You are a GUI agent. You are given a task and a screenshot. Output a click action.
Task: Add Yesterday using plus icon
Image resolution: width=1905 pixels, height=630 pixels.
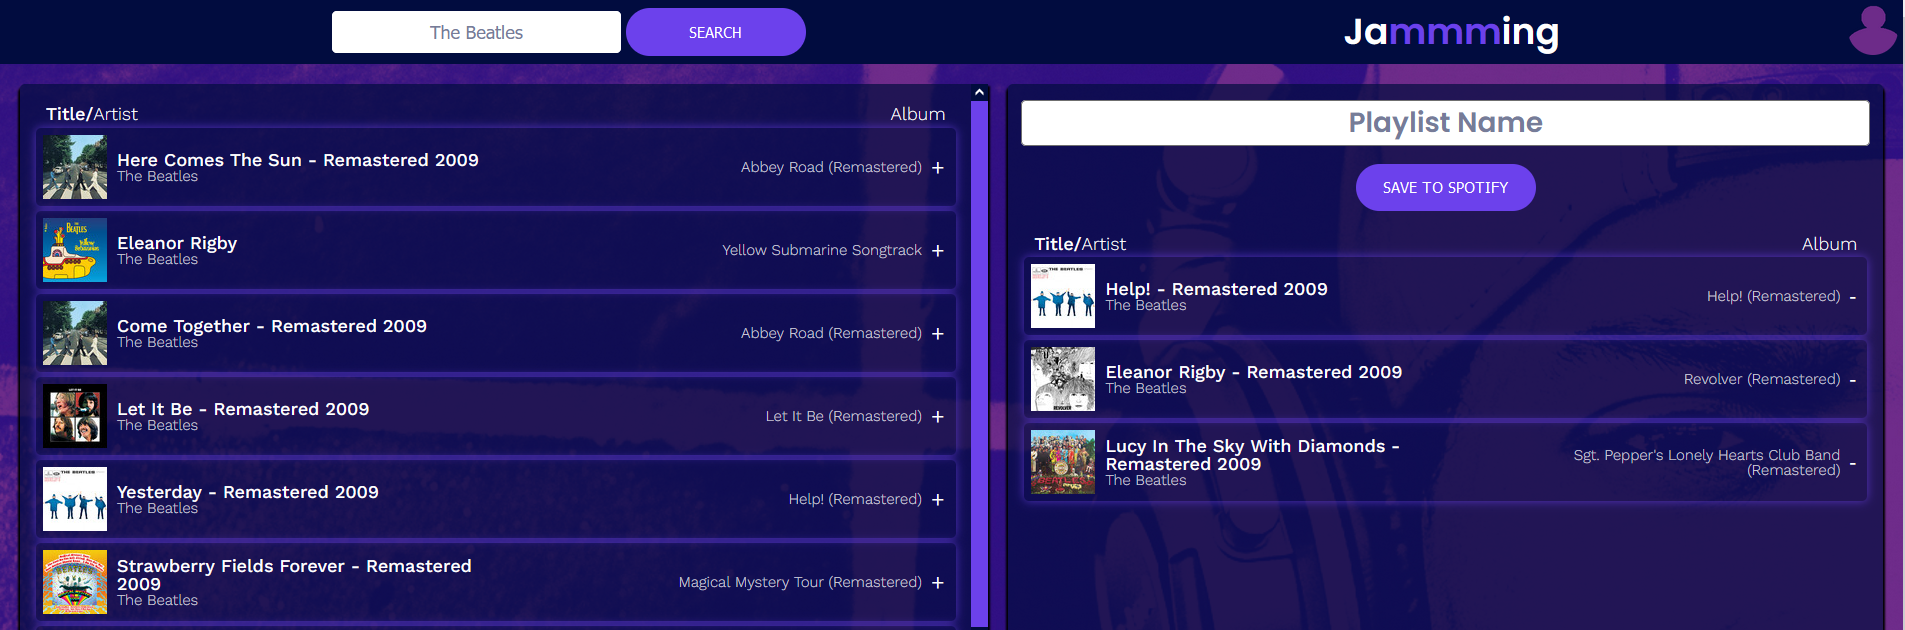(938, 500)
